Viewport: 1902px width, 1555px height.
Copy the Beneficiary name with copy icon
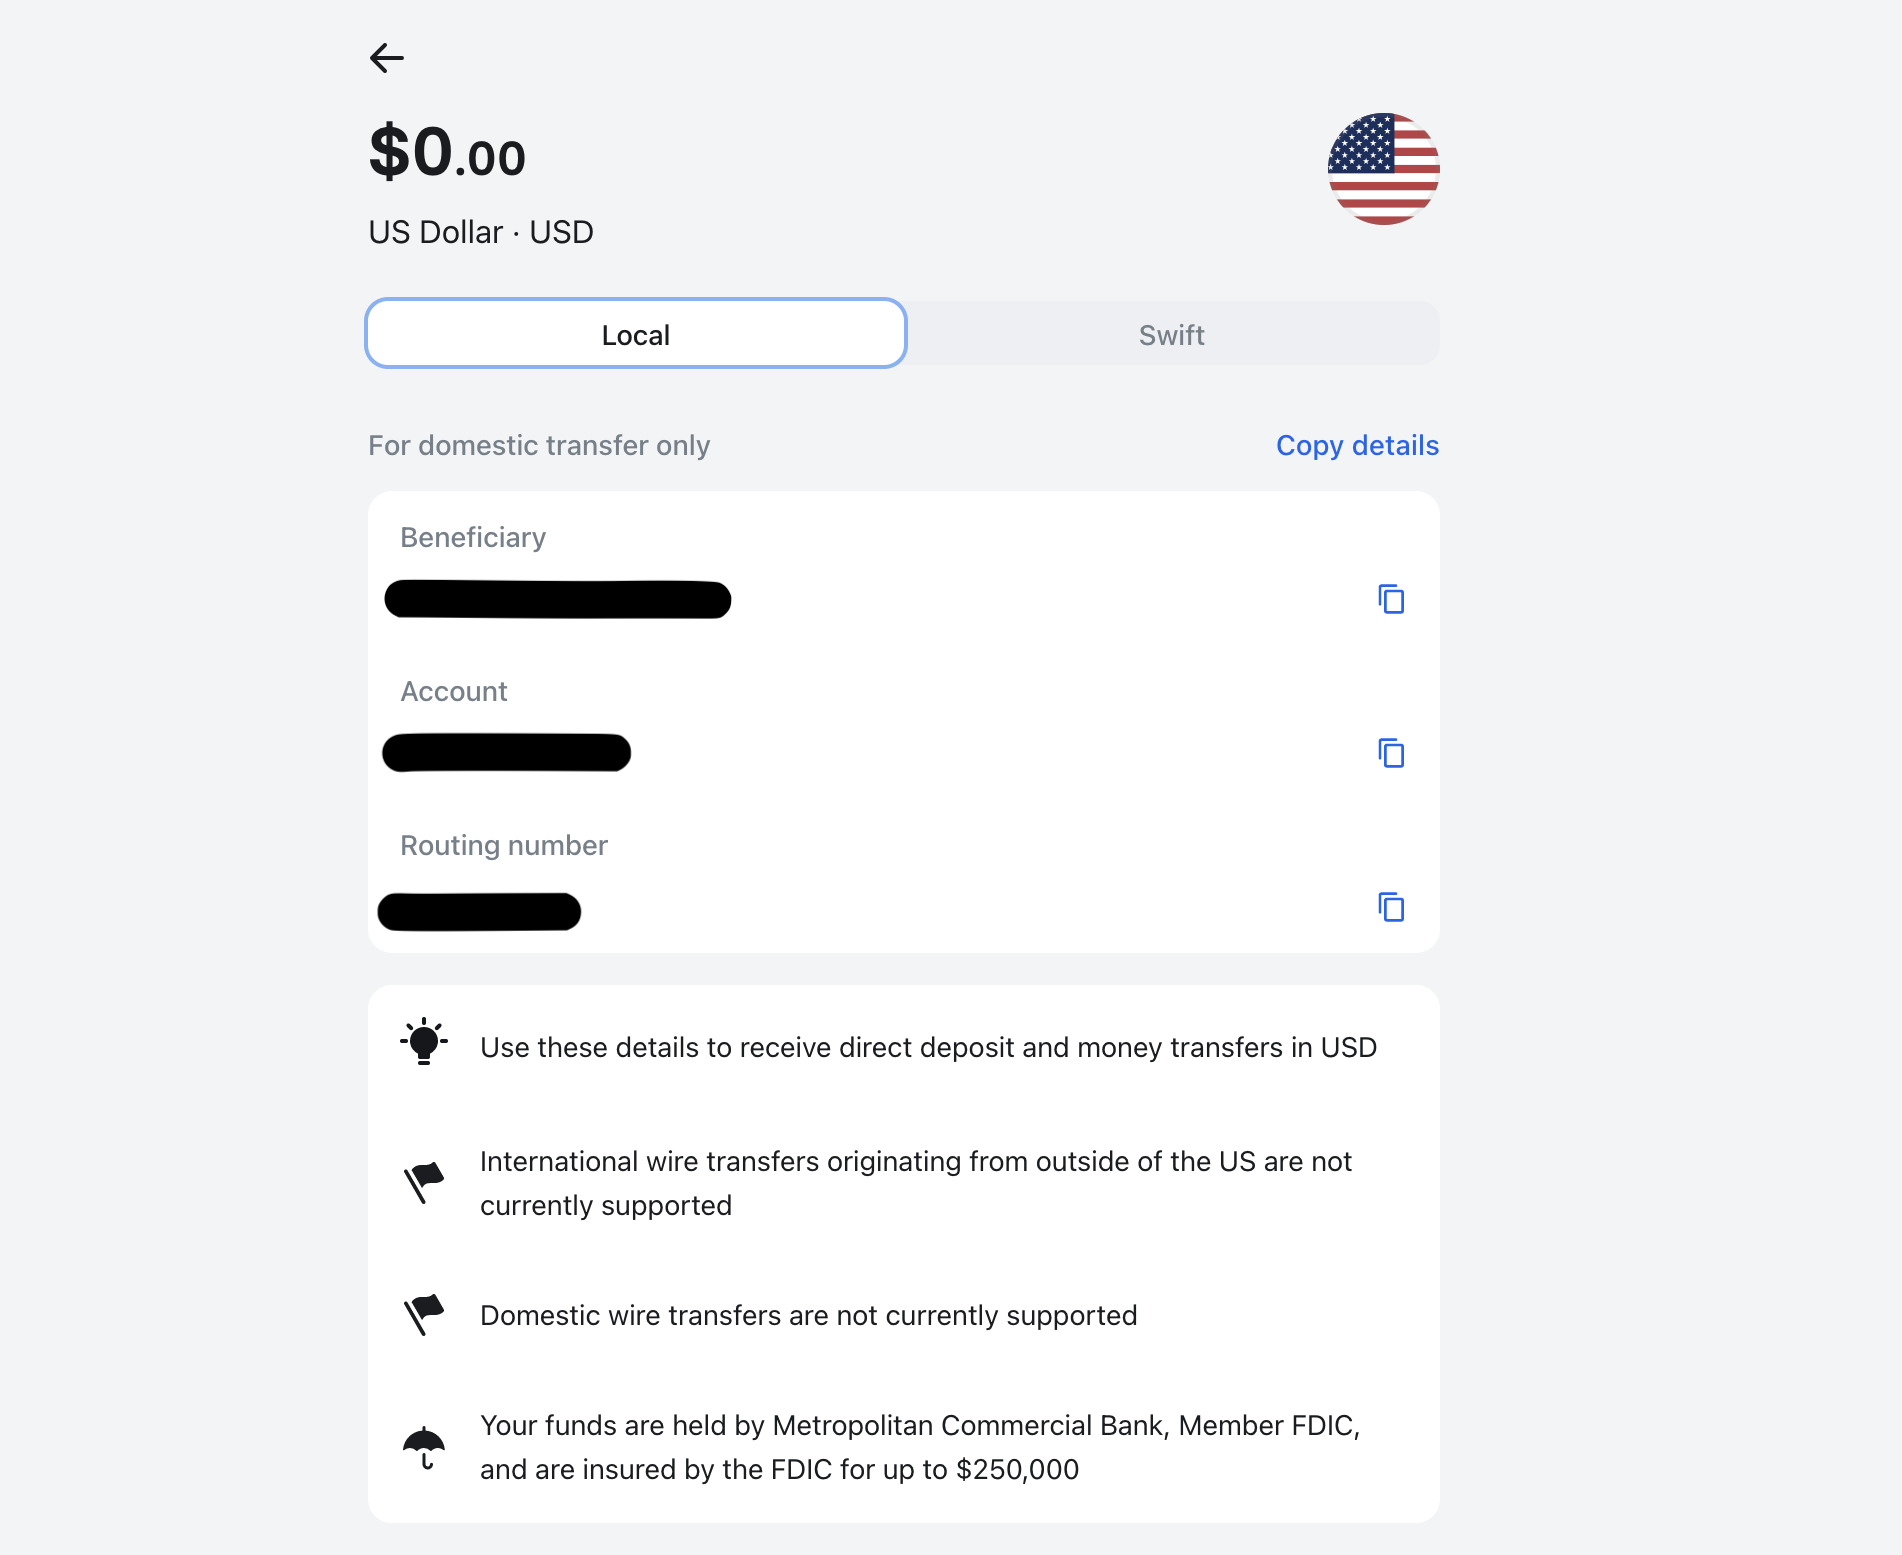1391,599
